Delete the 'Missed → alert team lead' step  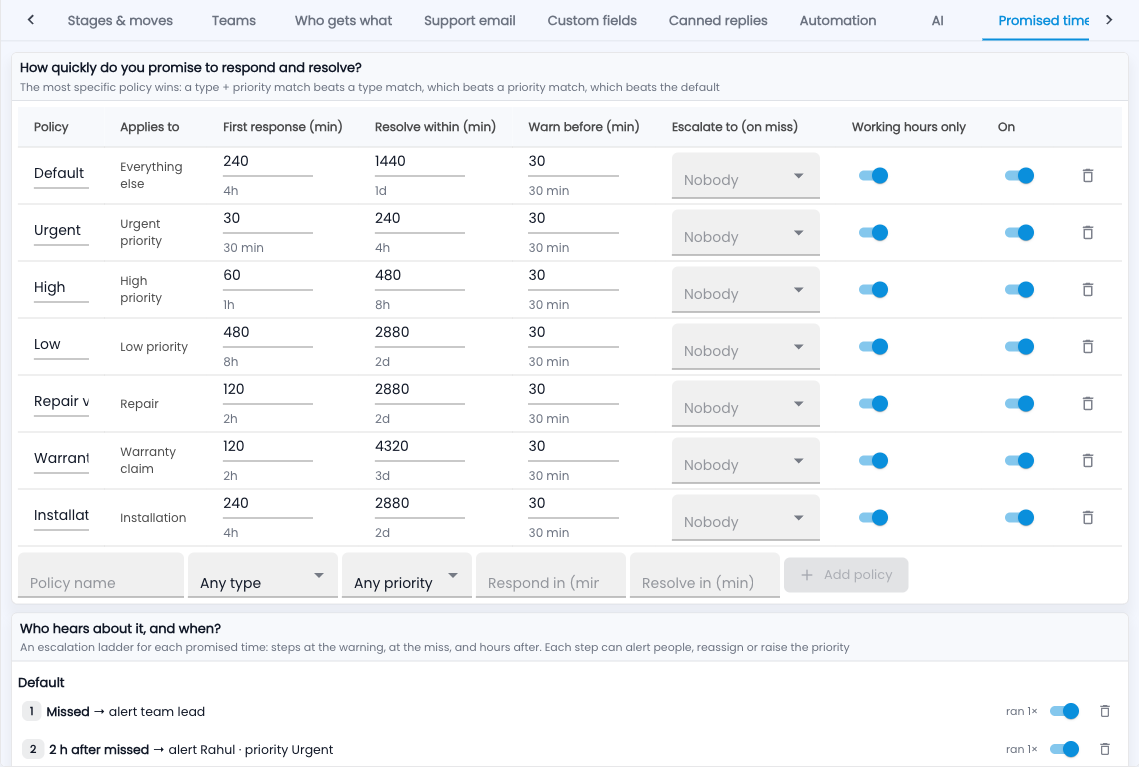1104,711
